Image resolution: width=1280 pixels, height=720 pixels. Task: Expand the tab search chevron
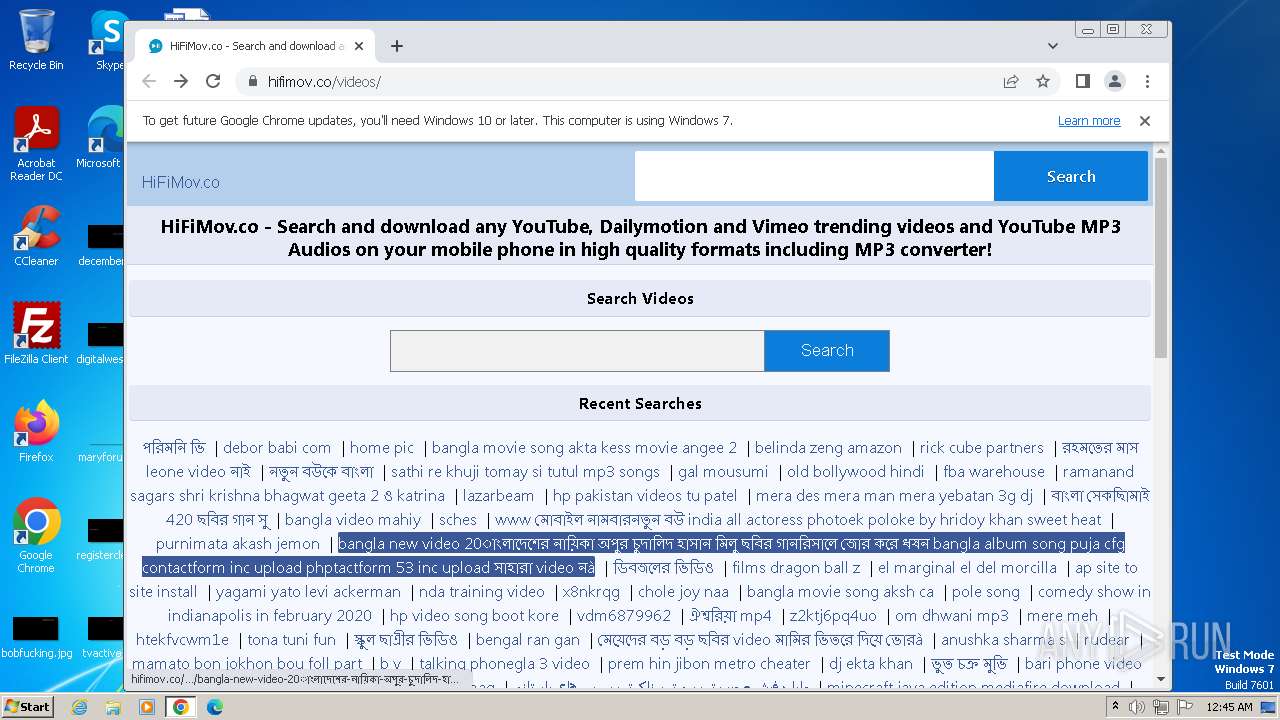click(x=1053, y=46)
